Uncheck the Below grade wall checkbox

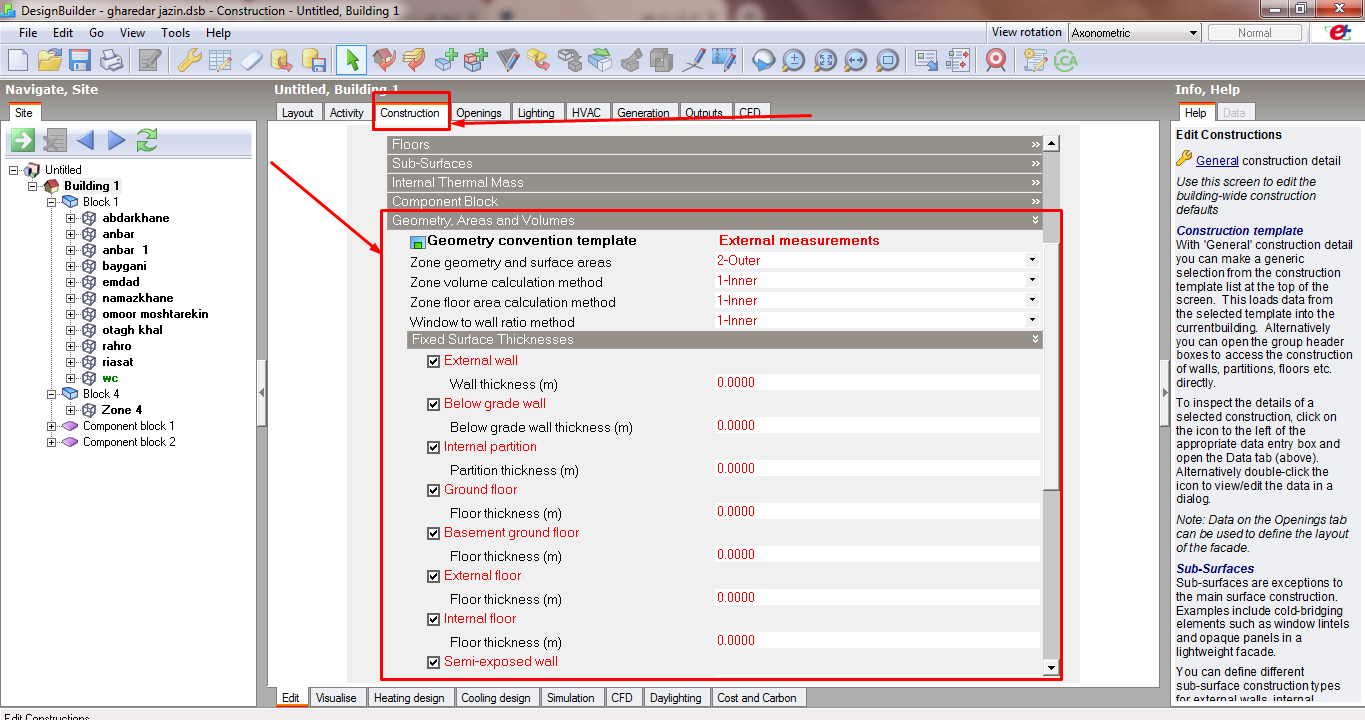(433, 405)
